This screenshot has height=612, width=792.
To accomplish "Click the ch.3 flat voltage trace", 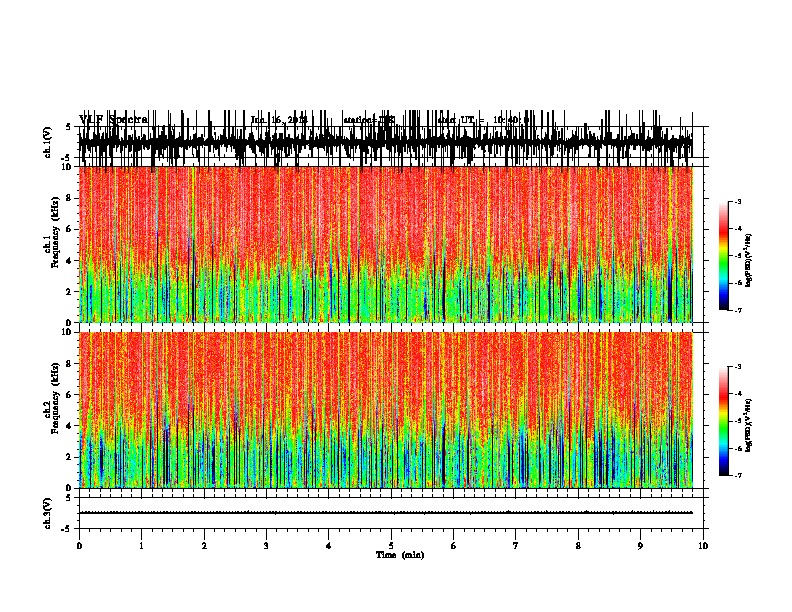I will (x=385, y=513).
